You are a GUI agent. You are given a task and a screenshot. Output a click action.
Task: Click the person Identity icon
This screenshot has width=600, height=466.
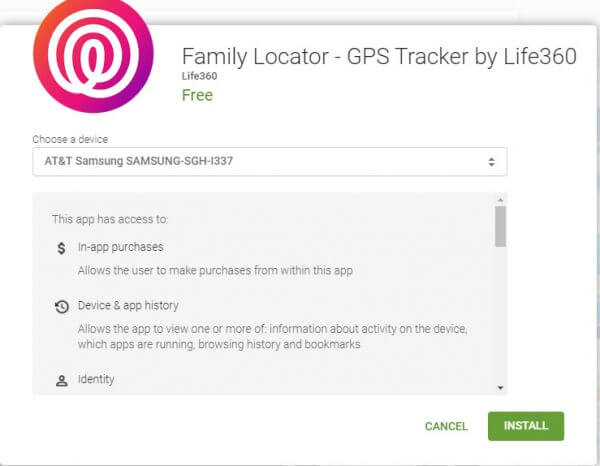coord(62,381)
